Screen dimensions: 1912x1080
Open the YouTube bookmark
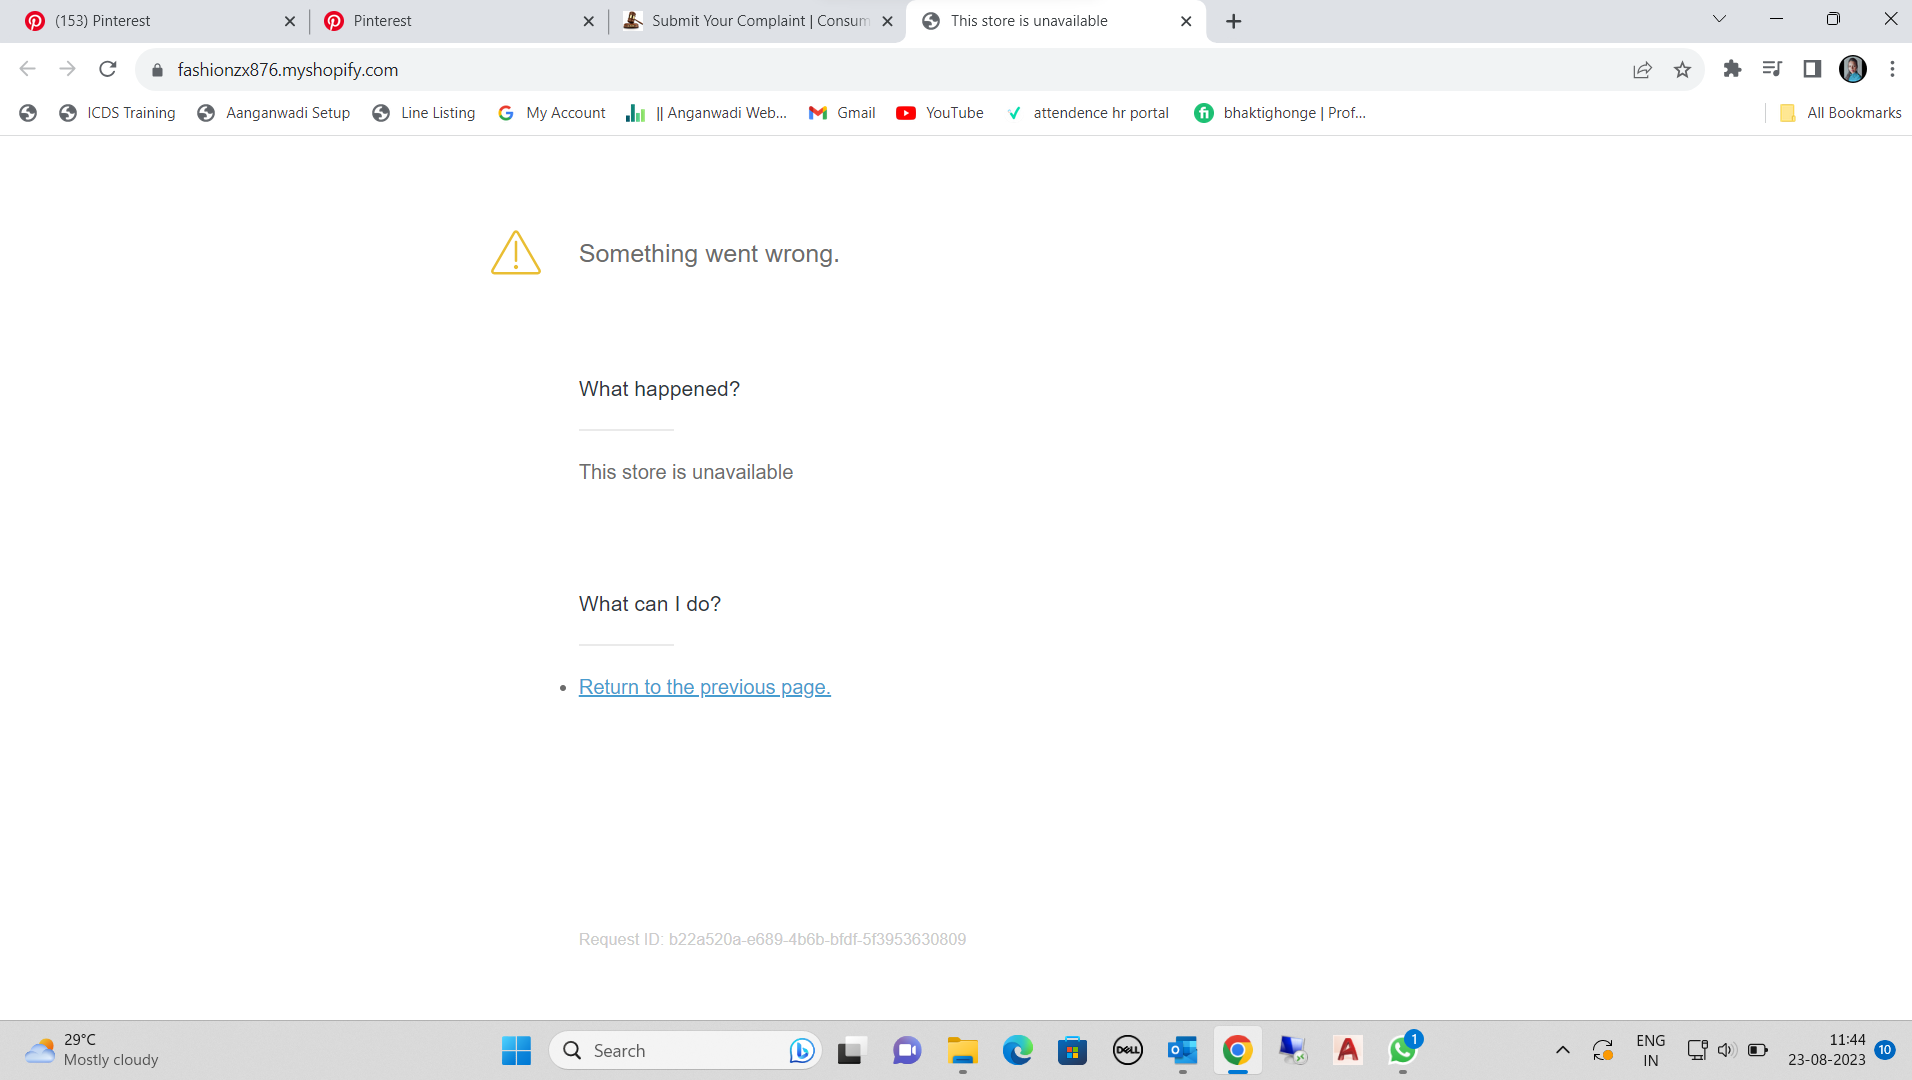(x=940, y=113)
